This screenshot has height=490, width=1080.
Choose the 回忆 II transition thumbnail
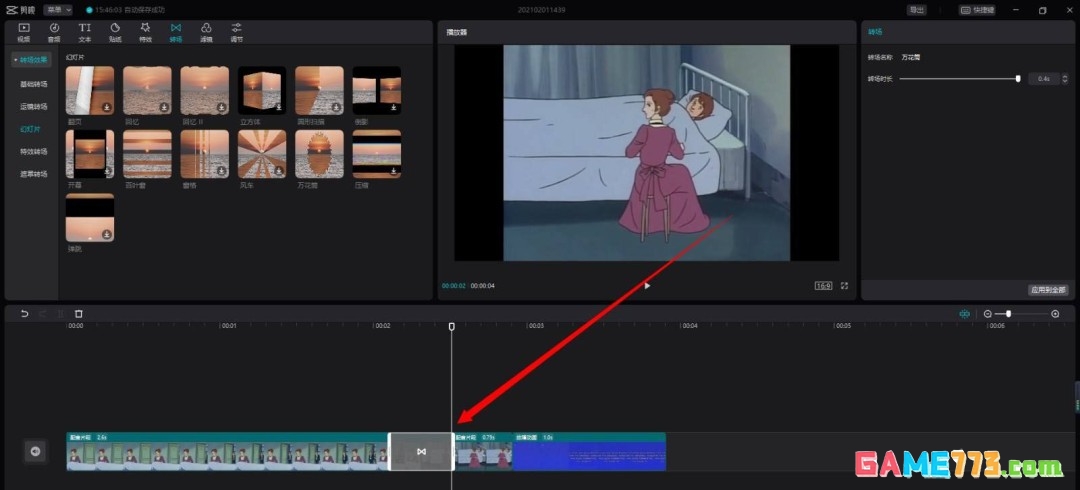(x=205, y=90)
